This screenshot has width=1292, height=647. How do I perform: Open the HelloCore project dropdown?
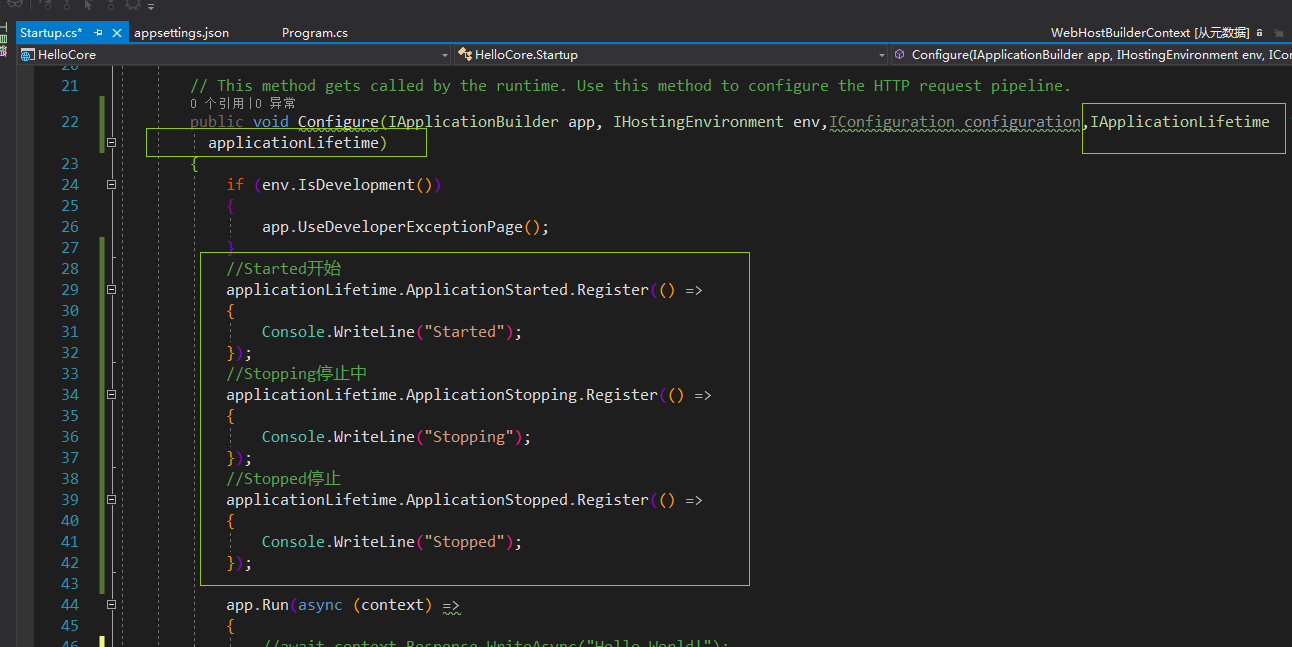click(x=234, y=55)
